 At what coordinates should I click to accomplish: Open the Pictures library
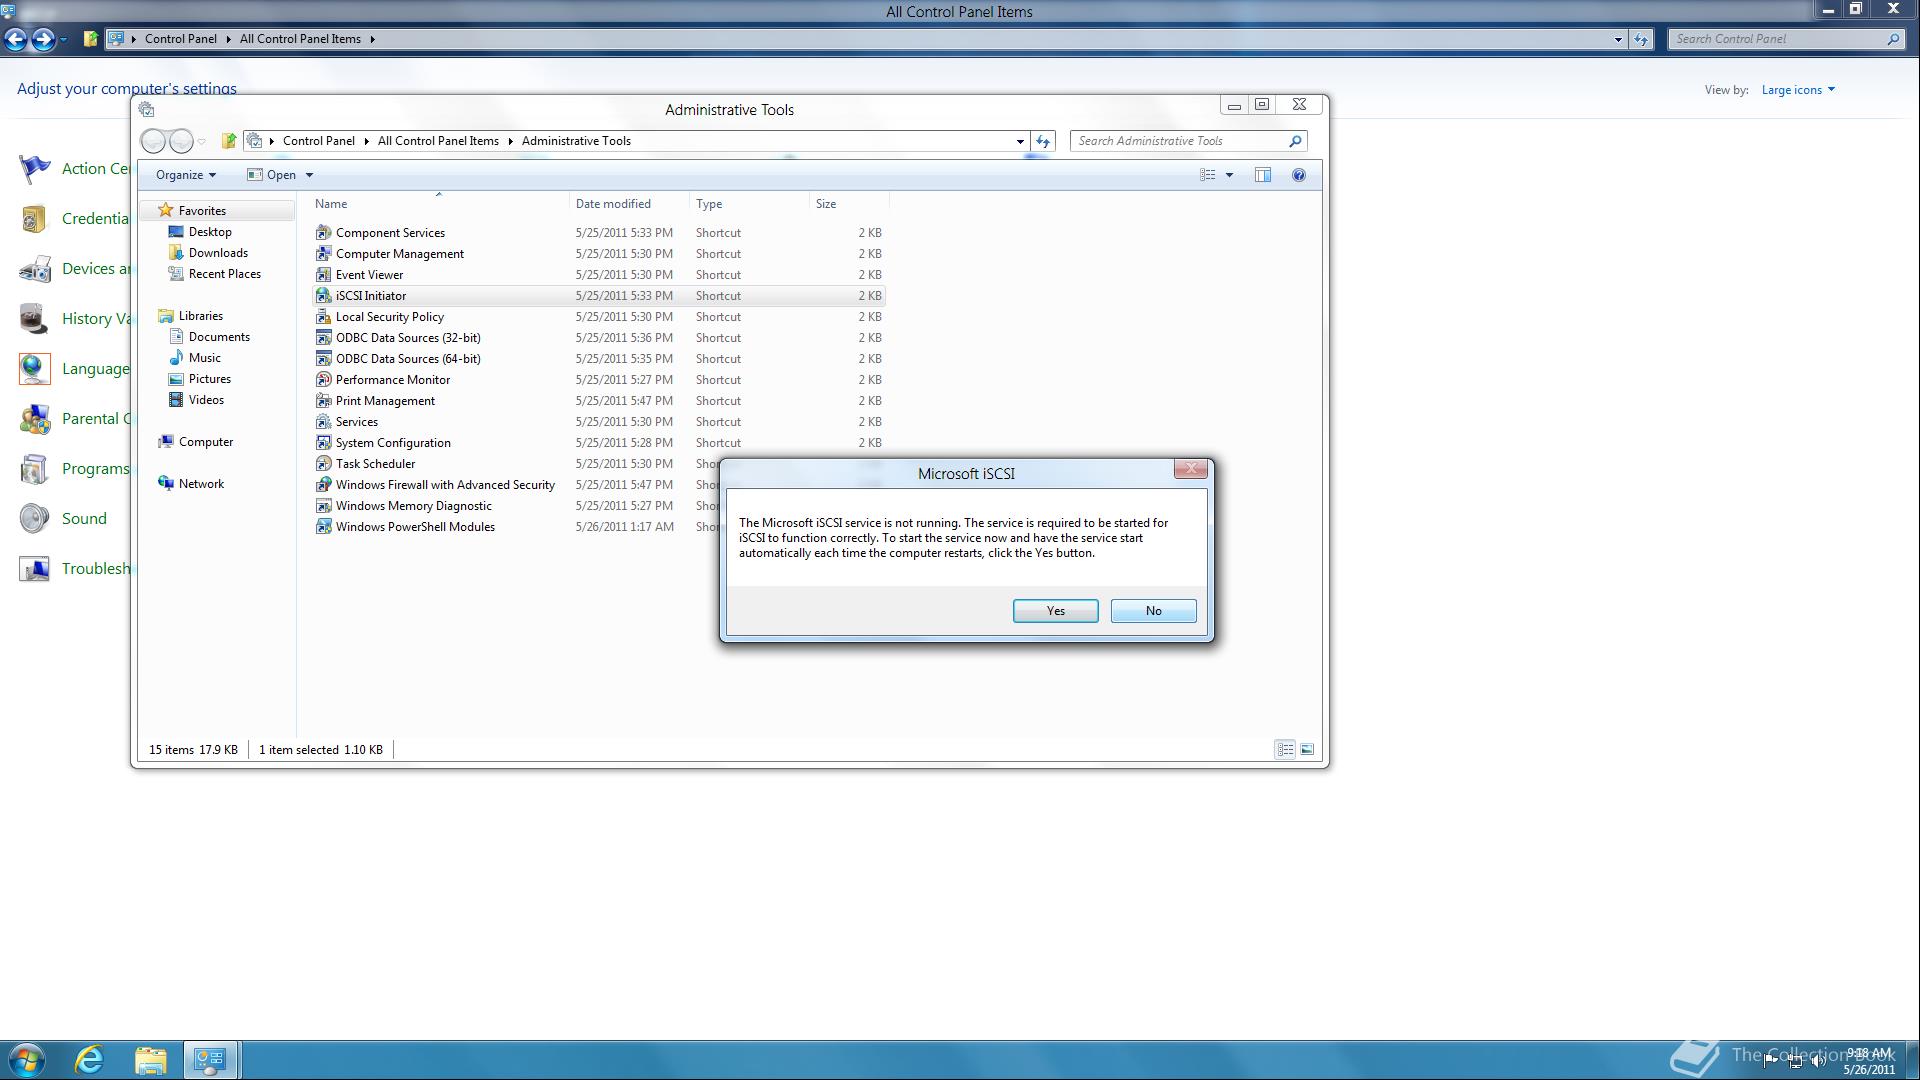(209, 379)
